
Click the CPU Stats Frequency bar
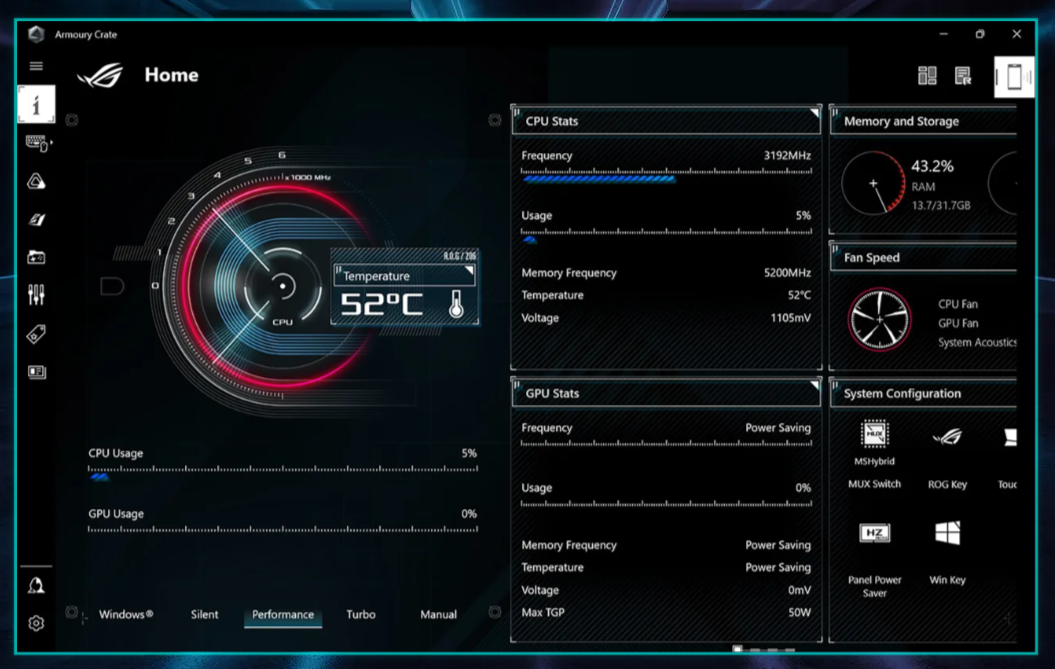pos(666,175)
